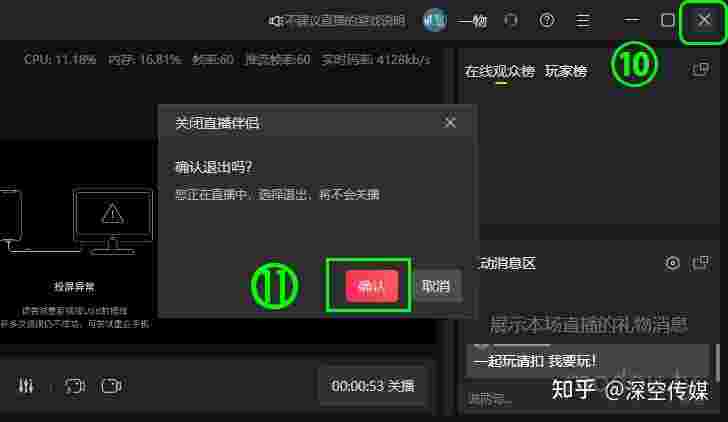This screenshot has height=422, width=728.
Task: Click the 实时码率 4128kb/s readout
Action: tap(376, 59)
